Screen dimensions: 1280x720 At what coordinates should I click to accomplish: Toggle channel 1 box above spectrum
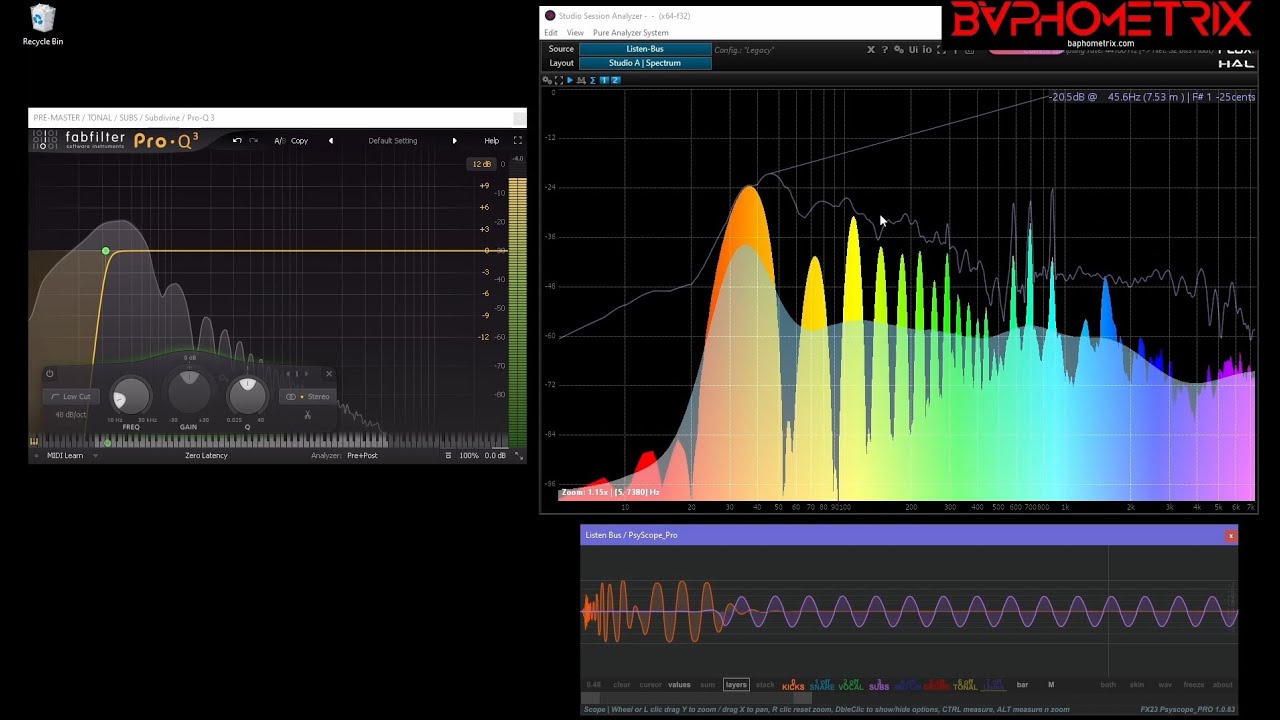tap(604, 80)
